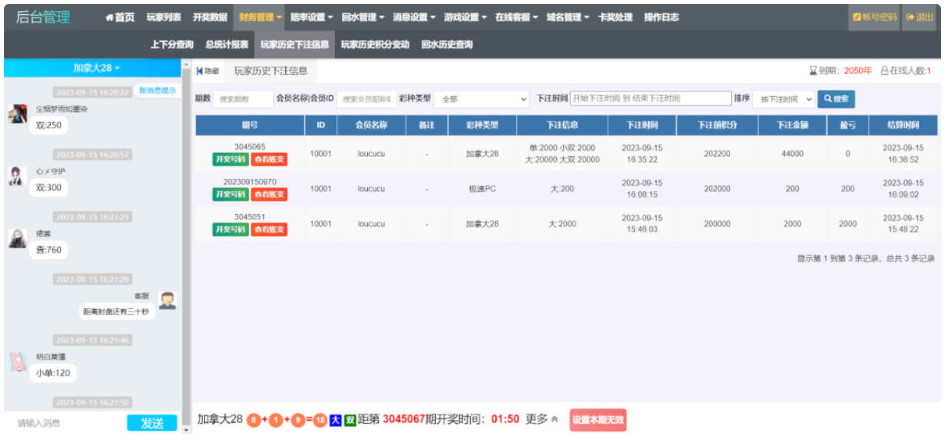Click the 请输入消息 chat input box

point(65,423)
